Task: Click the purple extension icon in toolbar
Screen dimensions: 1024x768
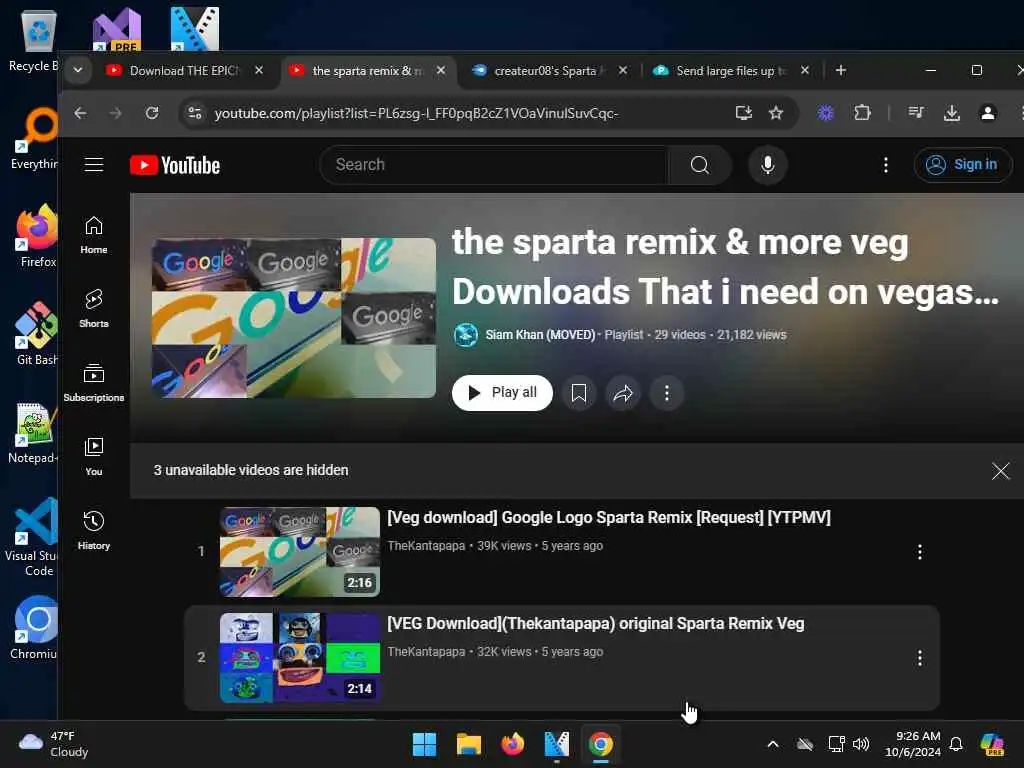Action: click(x=826, y=114)
